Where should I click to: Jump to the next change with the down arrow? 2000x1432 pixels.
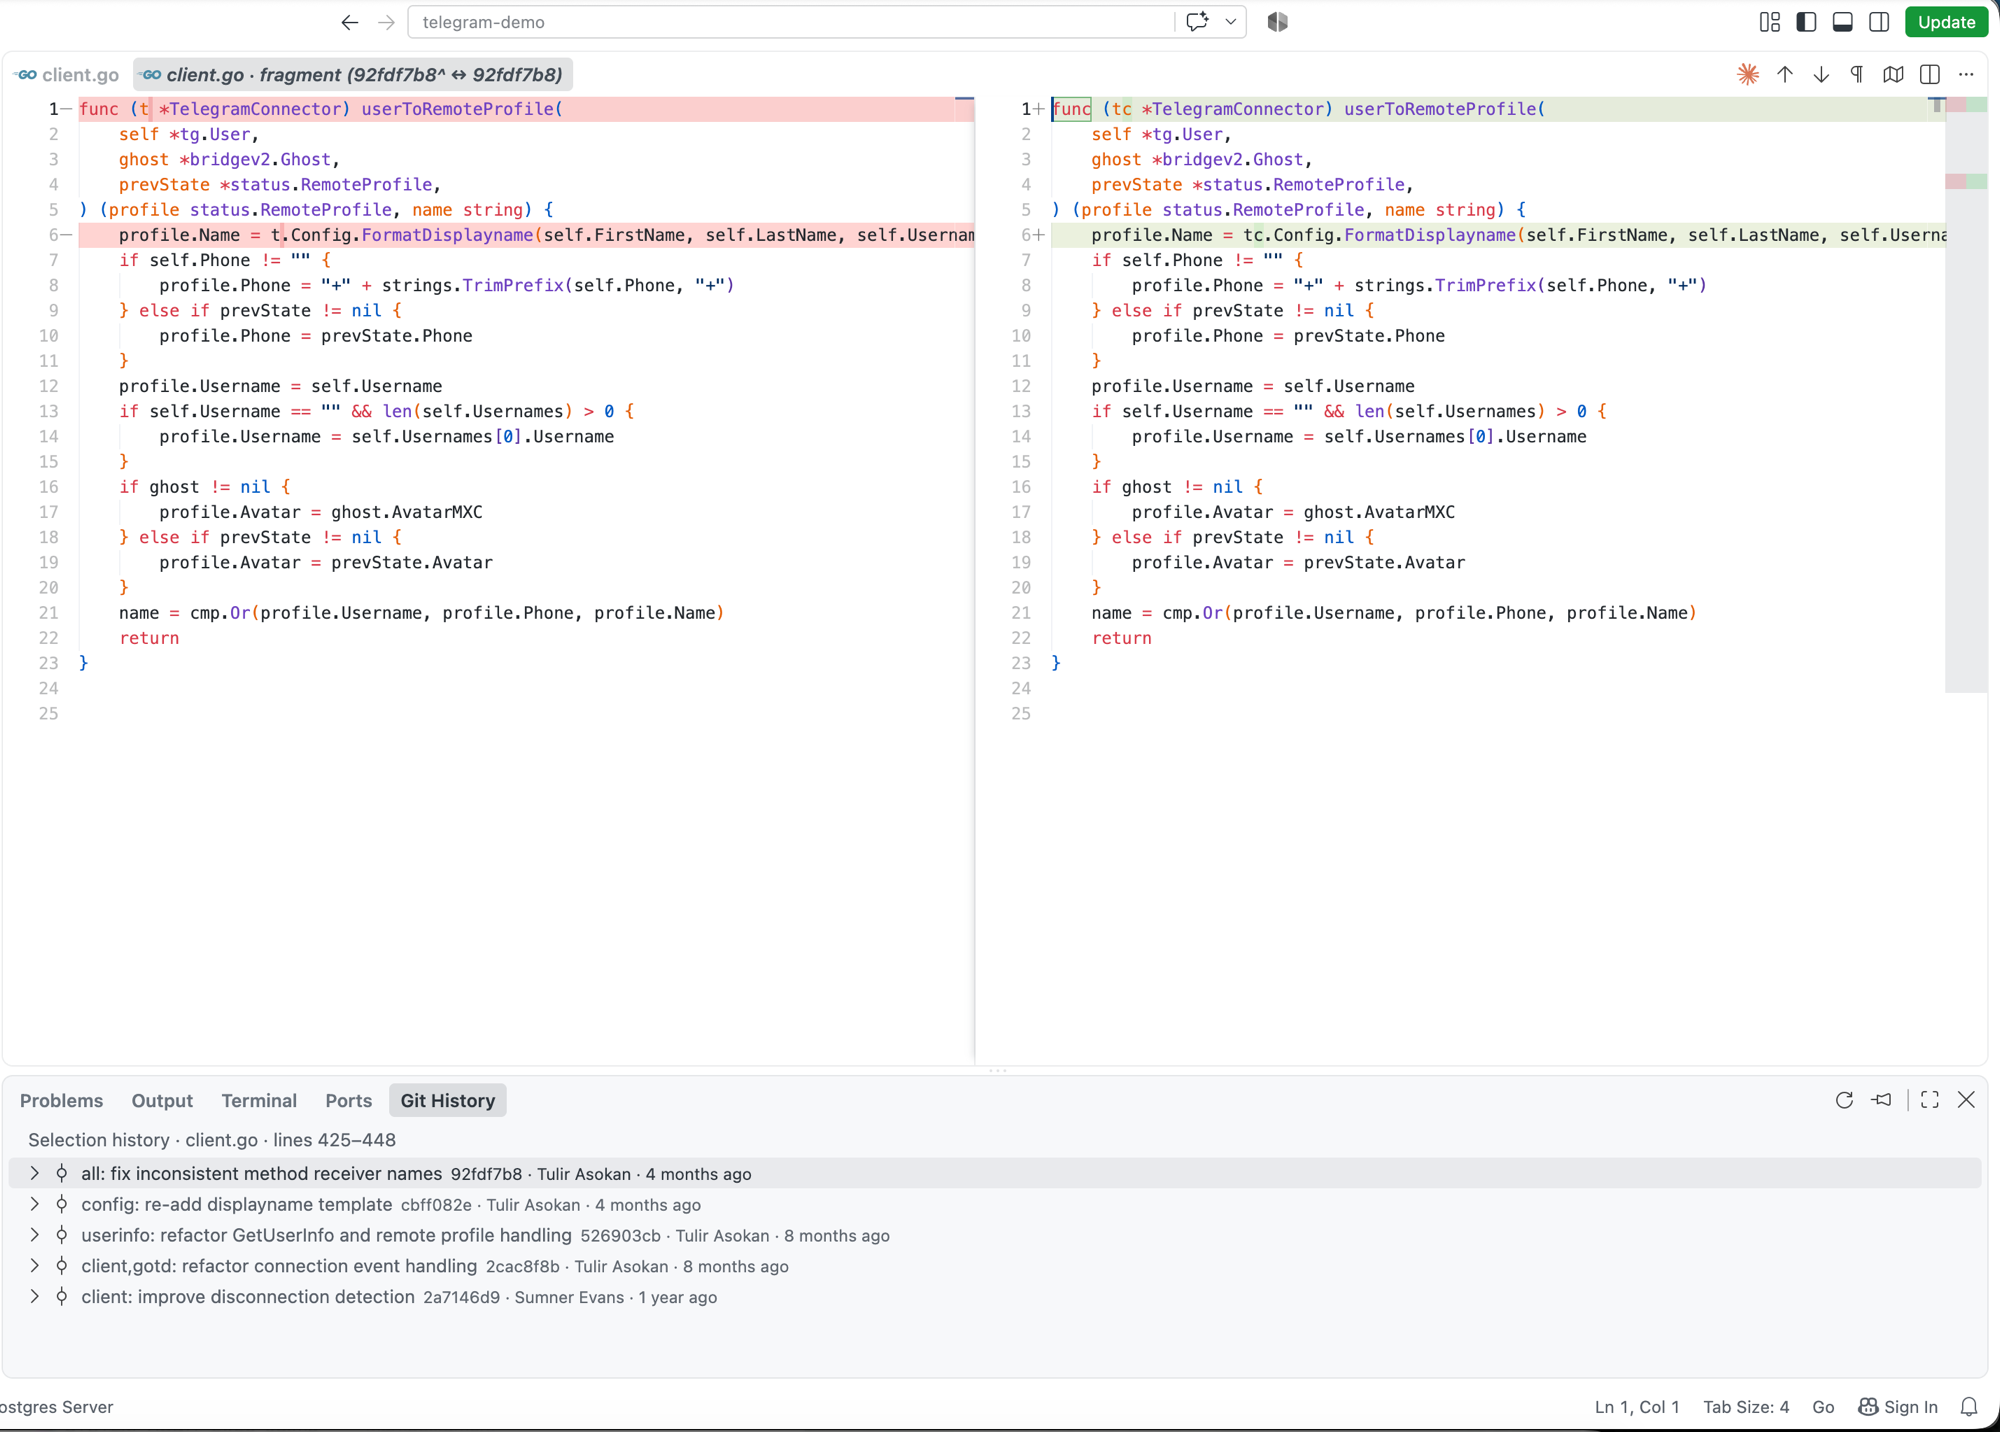pos(1821,74)
